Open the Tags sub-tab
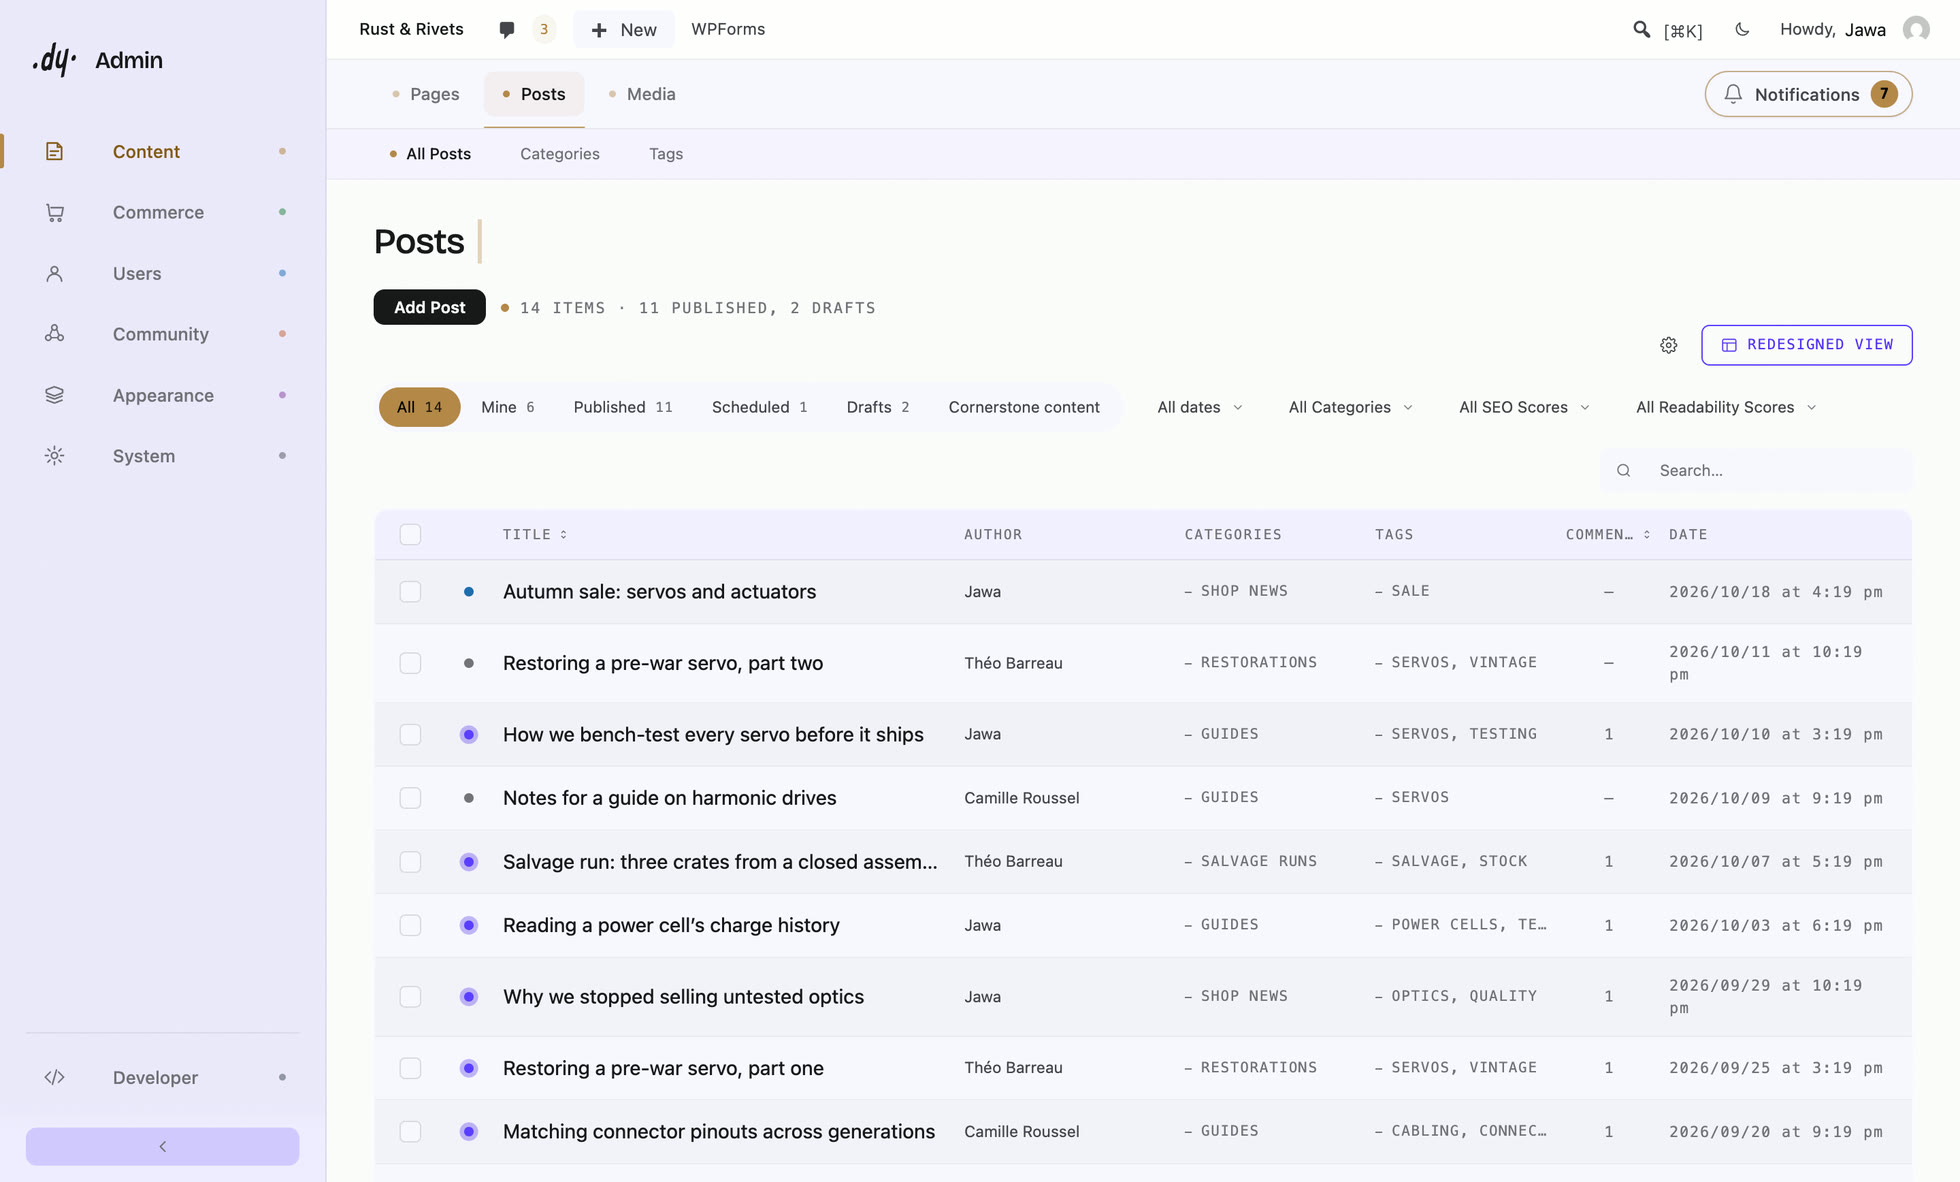This screenshot has height=1182, width=1960. coord(665,154)
